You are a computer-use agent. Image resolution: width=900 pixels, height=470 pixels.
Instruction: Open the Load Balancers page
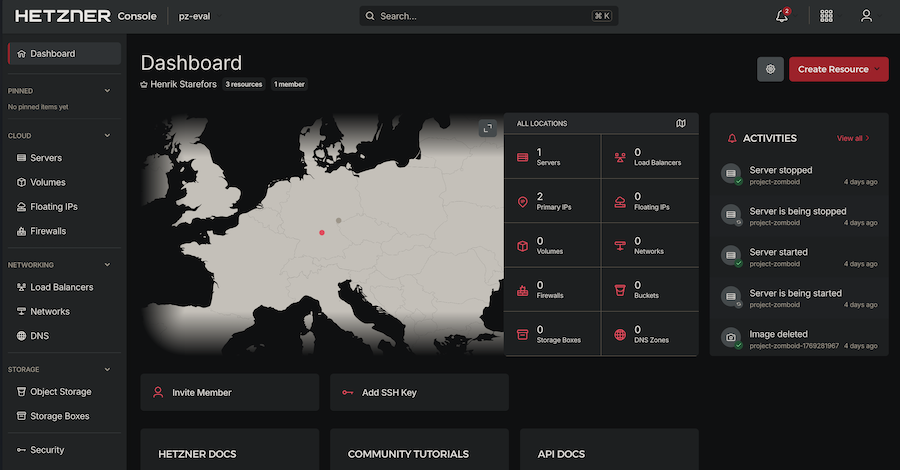[x=64, y=287]
